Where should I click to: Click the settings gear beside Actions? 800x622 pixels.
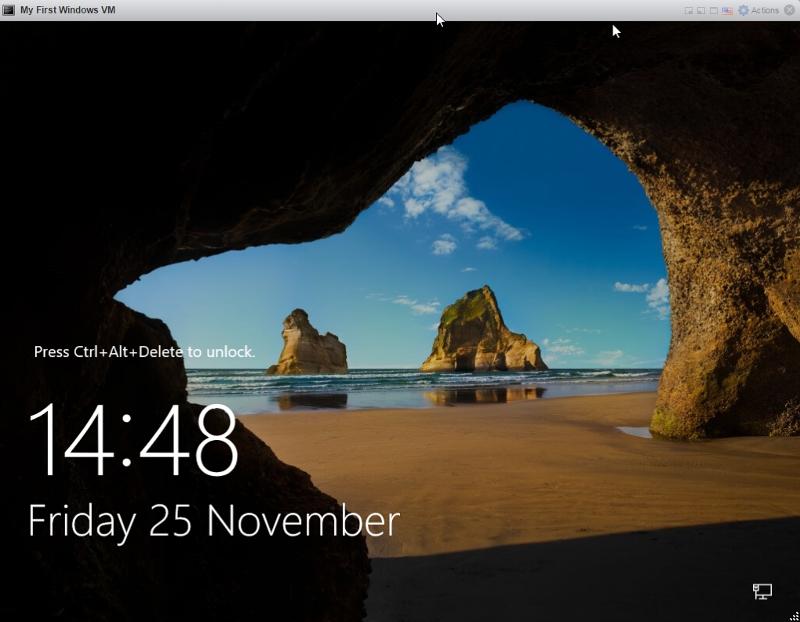(743, 10)
